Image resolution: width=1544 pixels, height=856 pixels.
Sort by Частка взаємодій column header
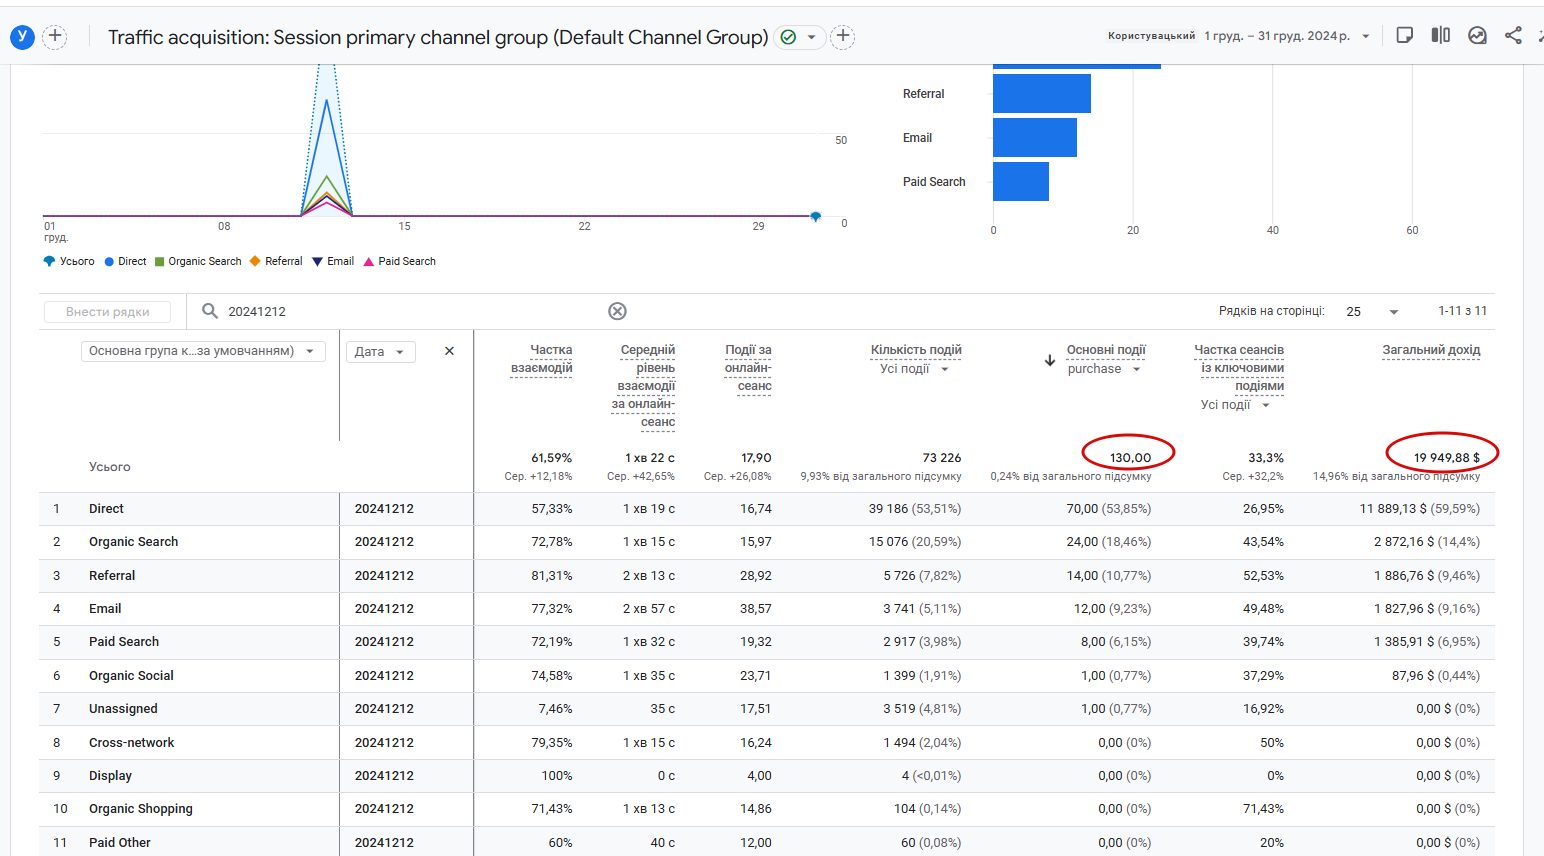542,359
